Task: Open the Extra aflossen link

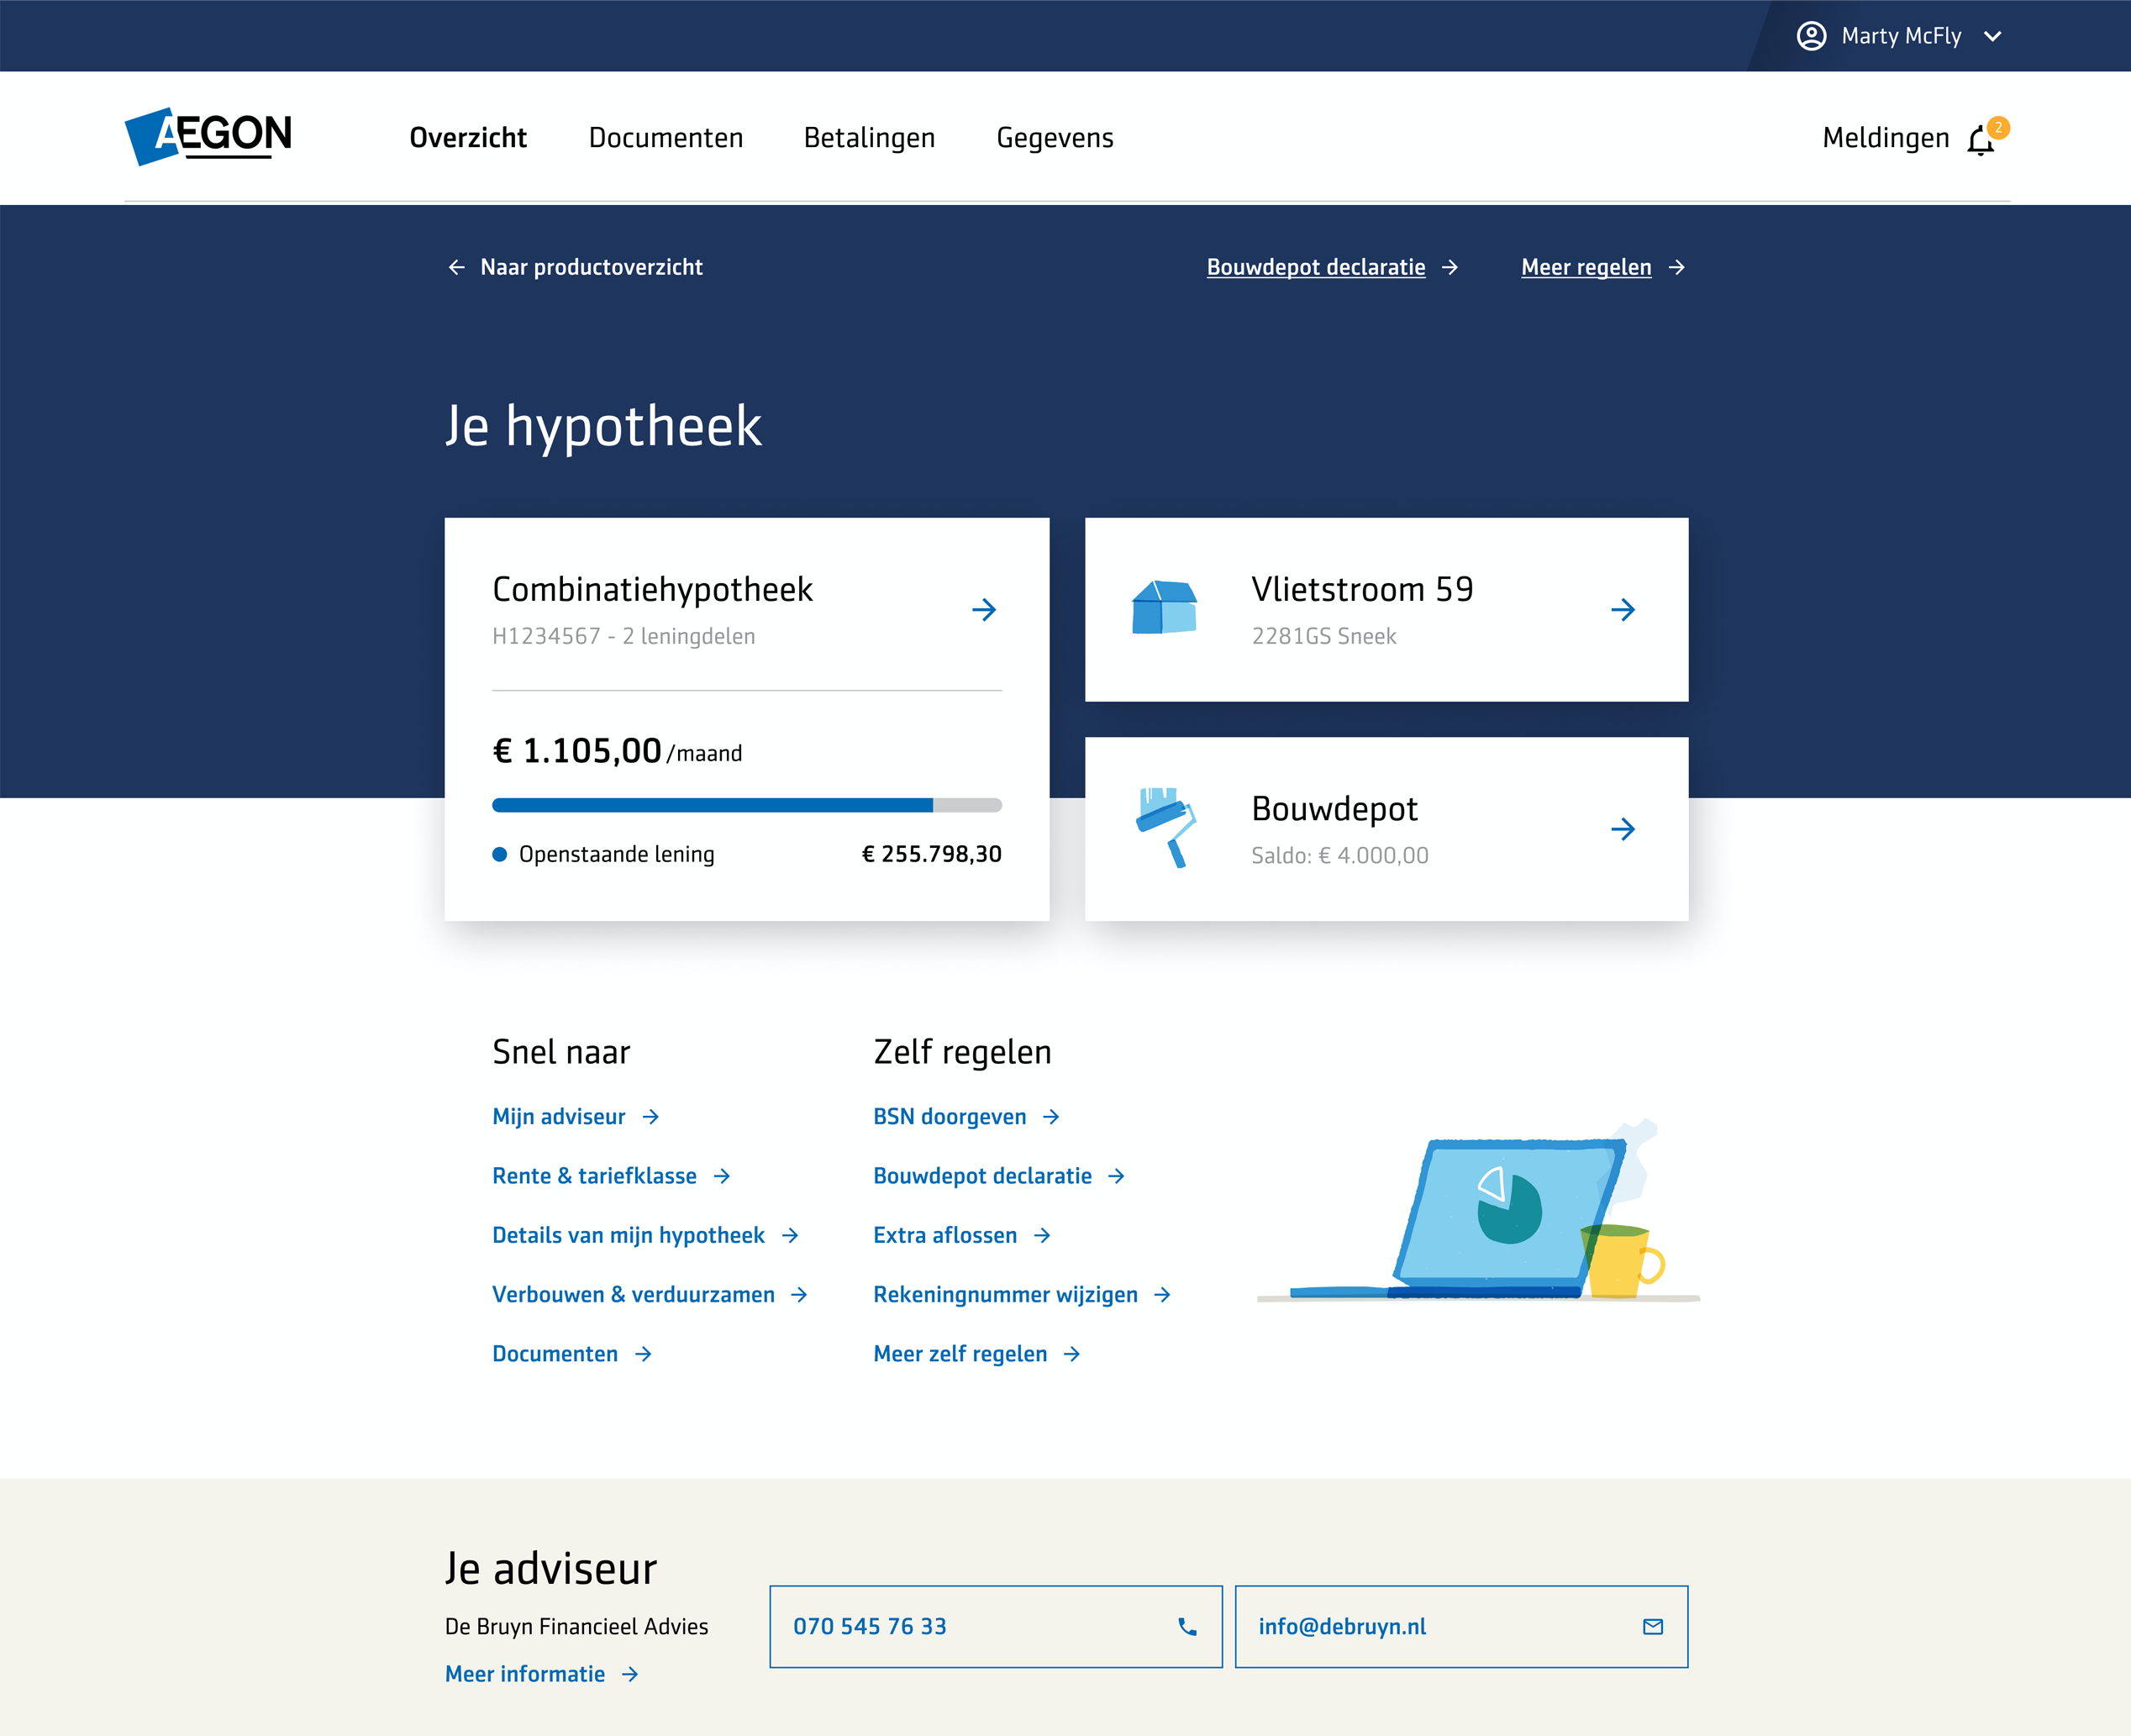Action: point(945,1236)
